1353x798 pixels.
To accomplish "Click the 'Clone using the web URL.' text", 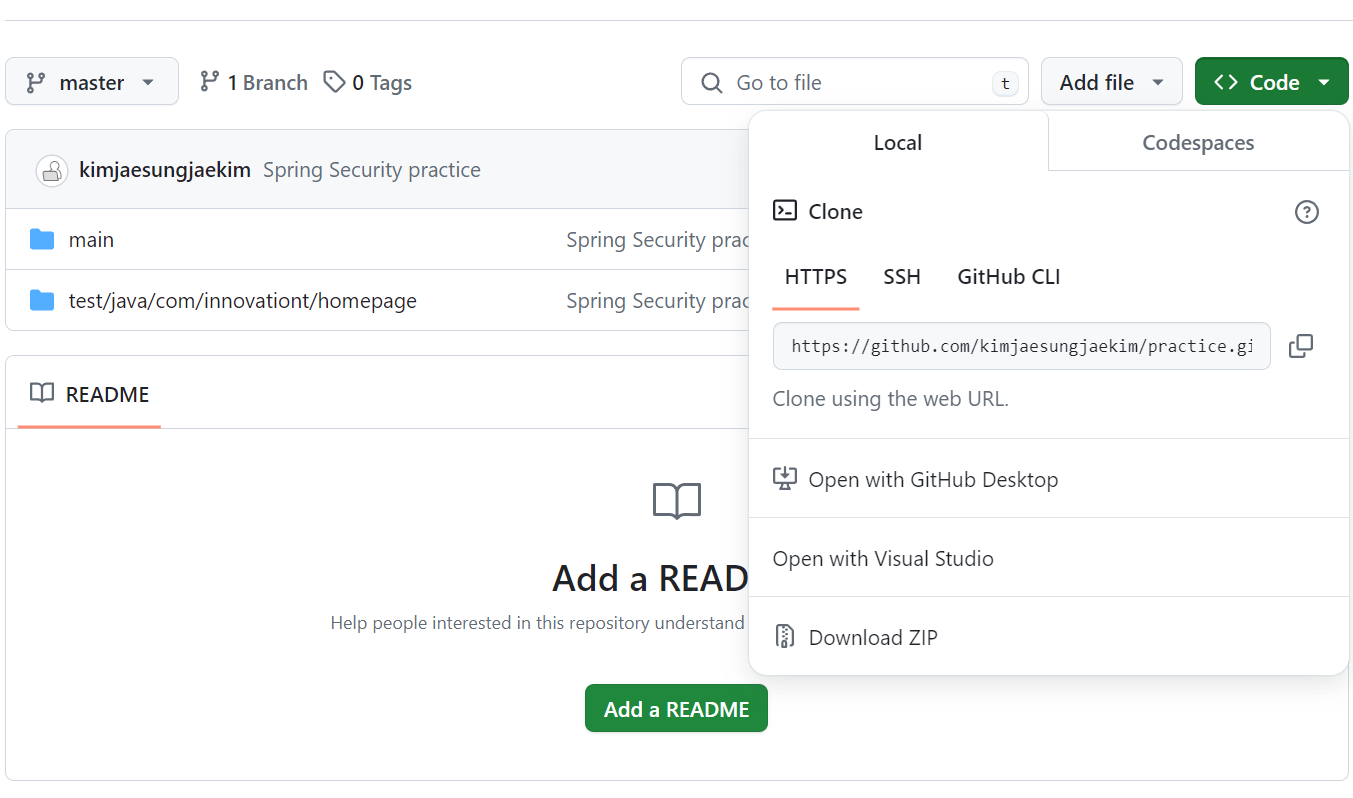I will [x=891, y=399].
